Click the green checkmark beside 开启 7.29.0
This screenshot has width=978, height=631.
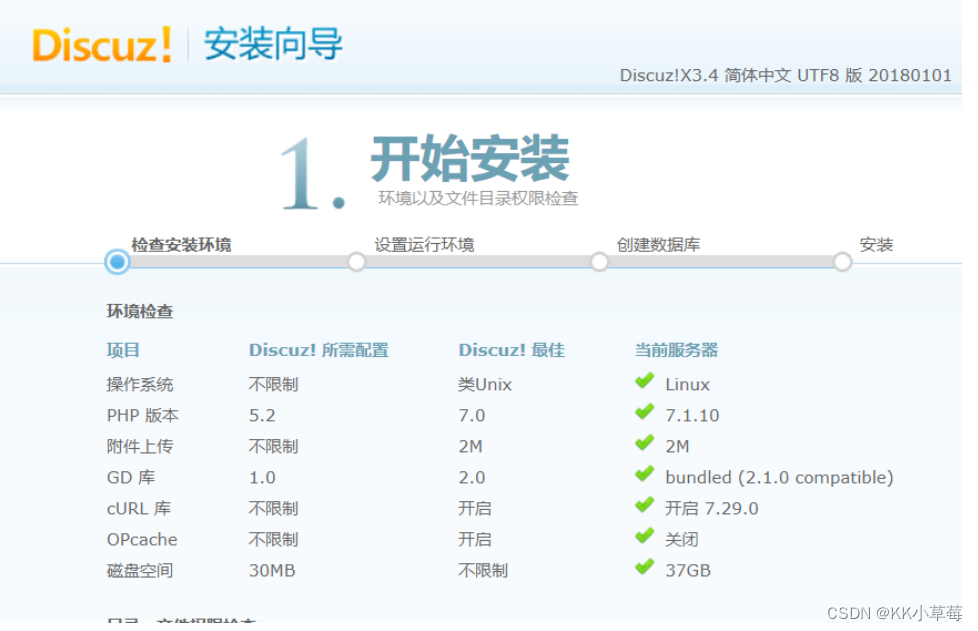coord(645,506)
